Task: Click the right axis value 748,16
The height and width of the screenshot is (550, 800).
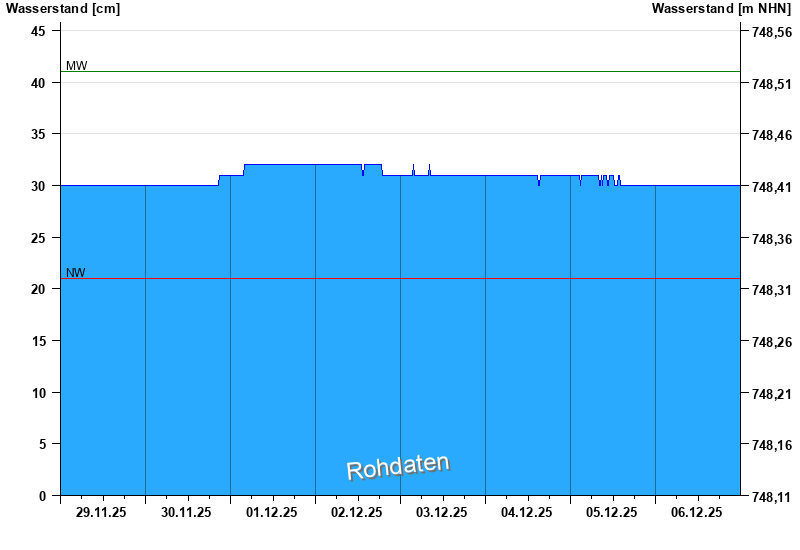Action: (x=772, y=445)
